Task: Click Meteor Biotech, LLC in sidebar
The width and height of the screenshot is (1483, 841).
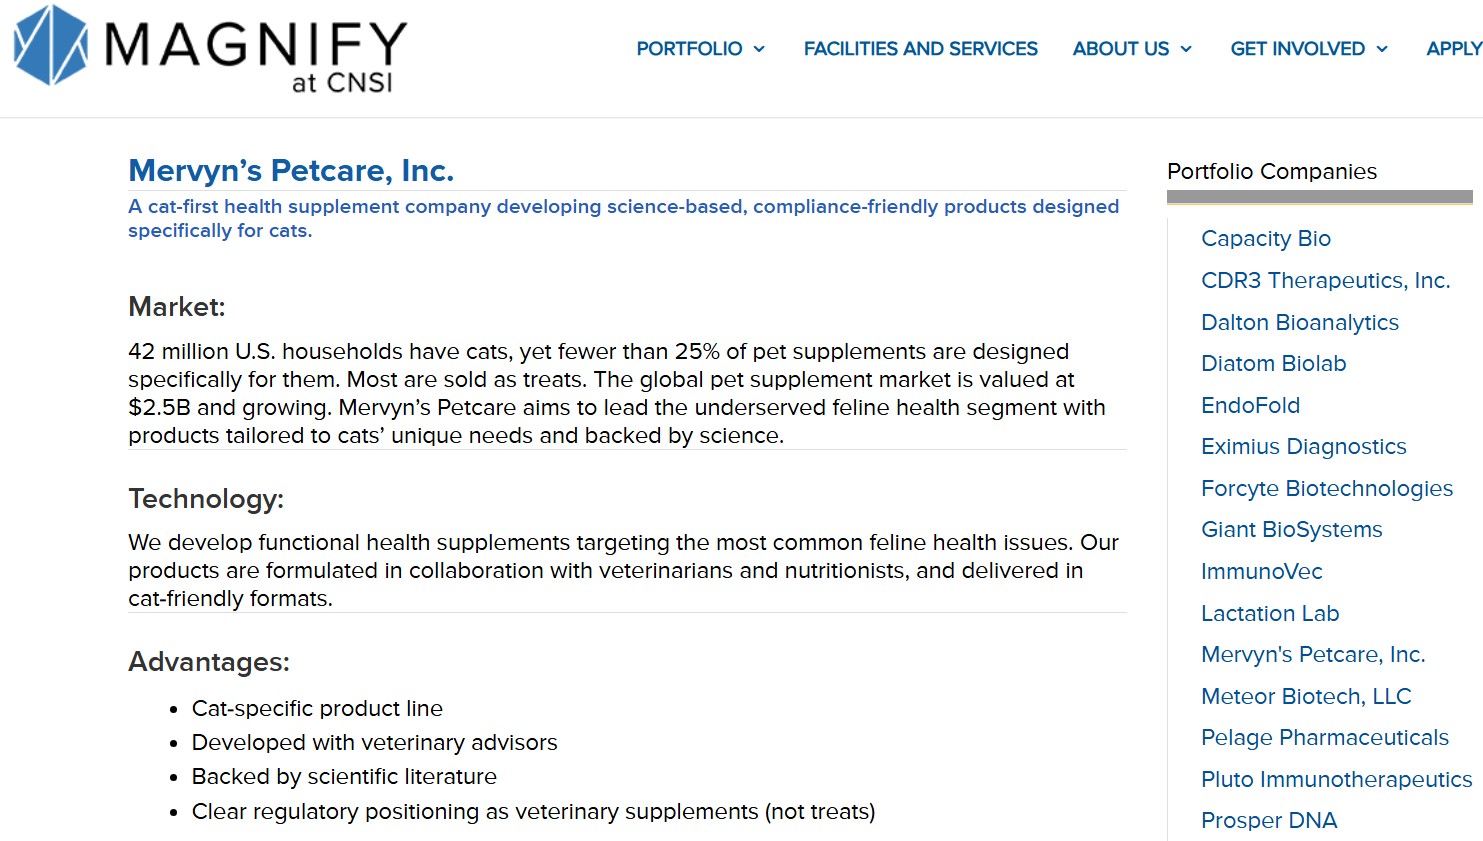Action: [1305, 697]
